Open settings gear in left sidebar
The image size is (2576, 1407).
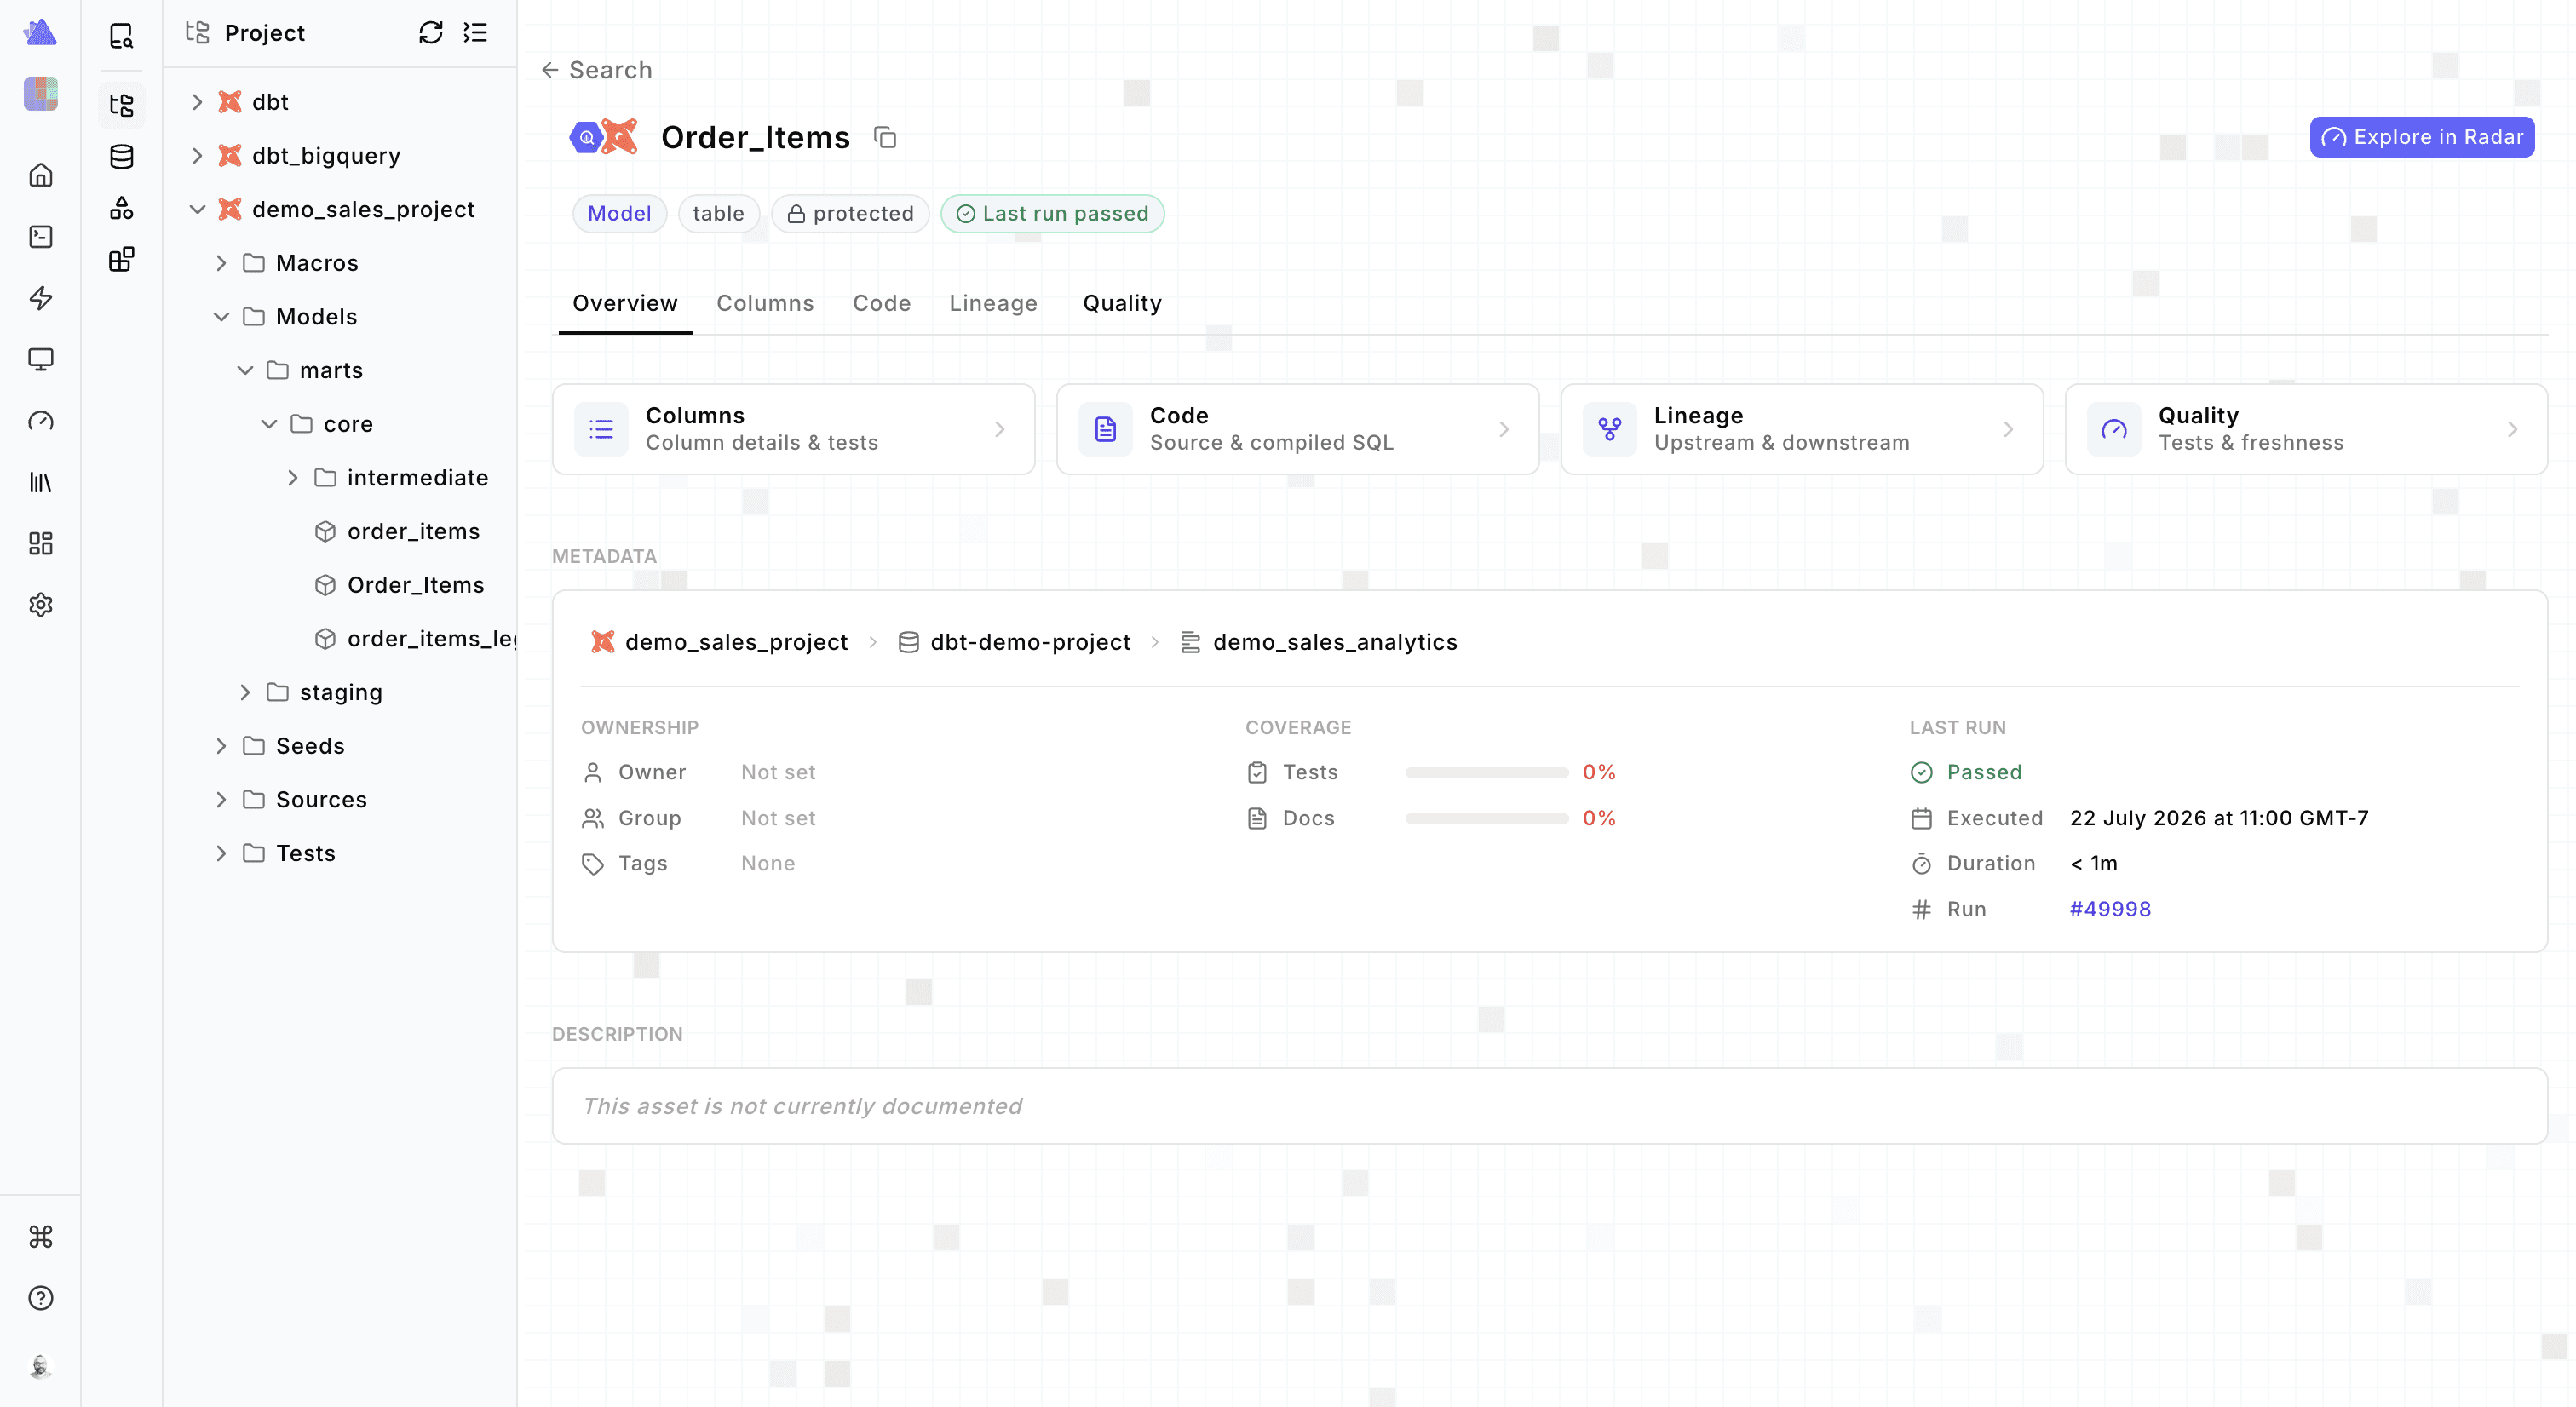41,605
